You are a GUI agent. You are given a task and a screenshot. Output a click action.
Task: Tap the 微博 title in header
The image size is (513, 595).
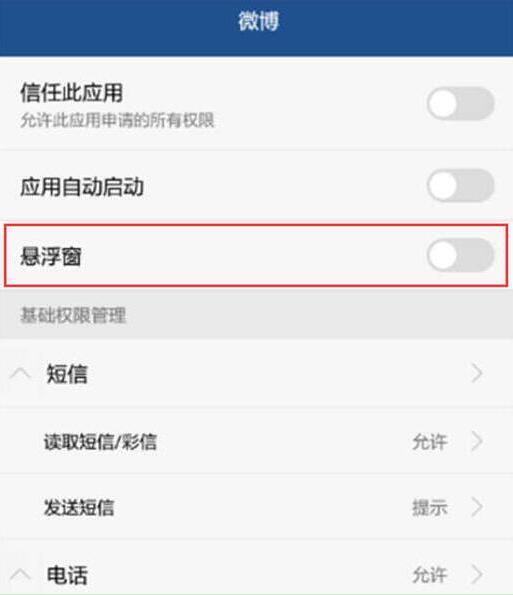pos(258,21)
